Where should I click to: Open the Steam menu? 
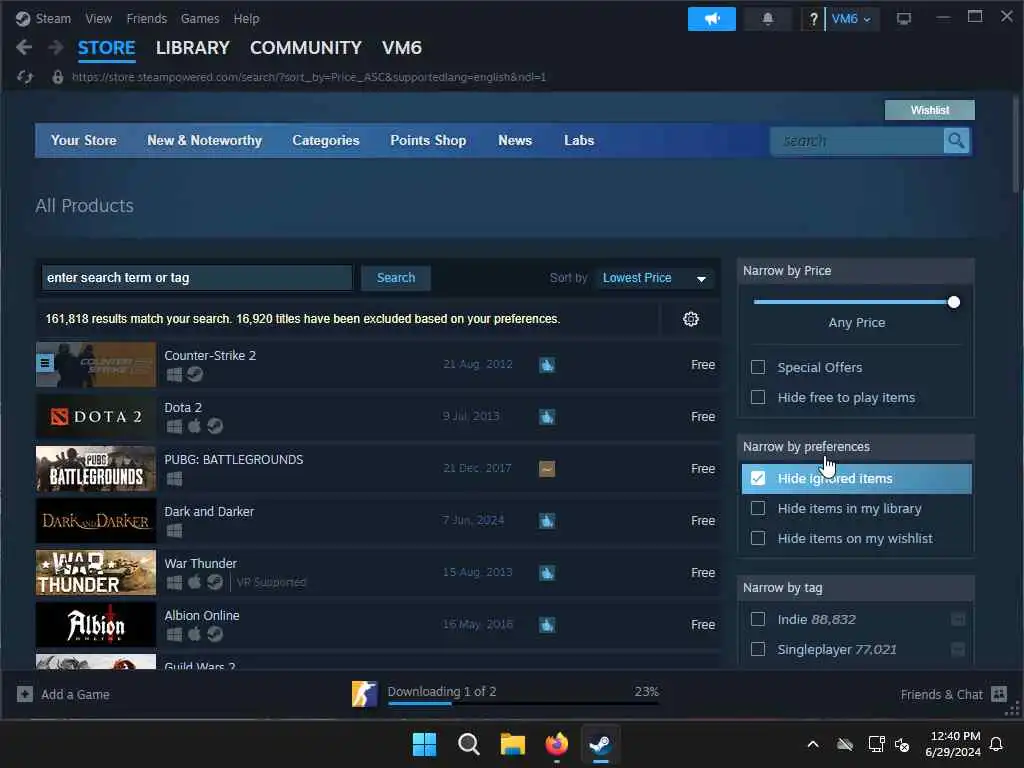click(53, 18)
